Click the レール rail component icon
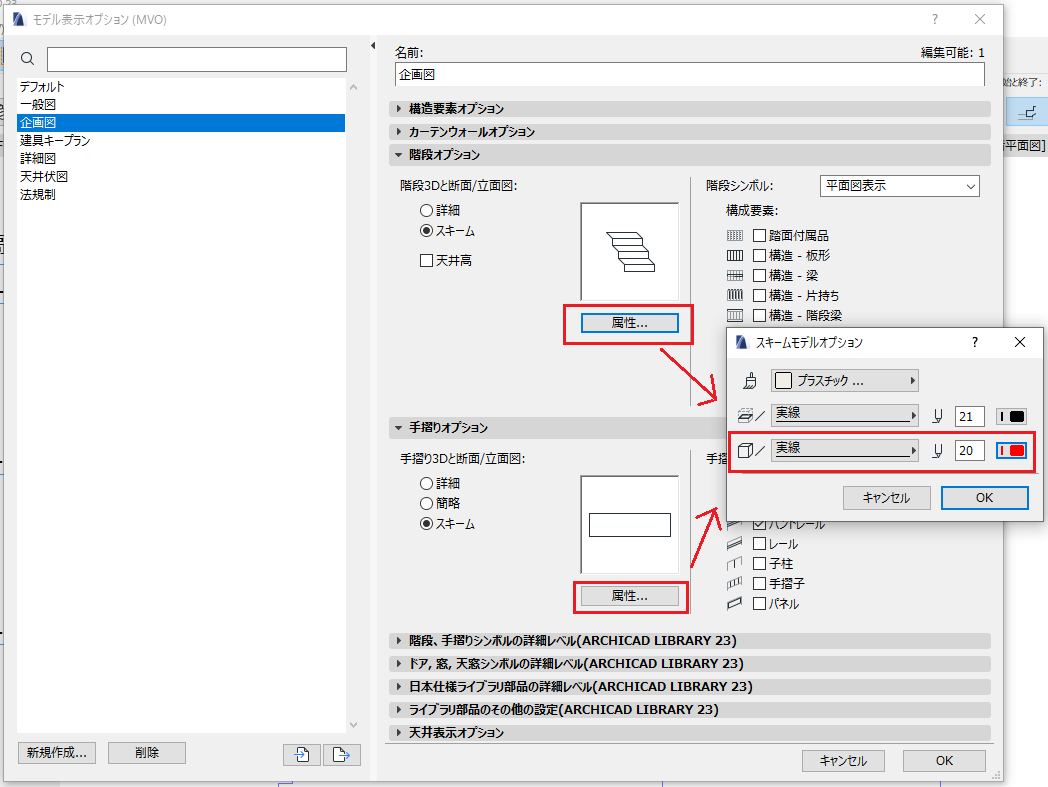 tap(735, 544)
